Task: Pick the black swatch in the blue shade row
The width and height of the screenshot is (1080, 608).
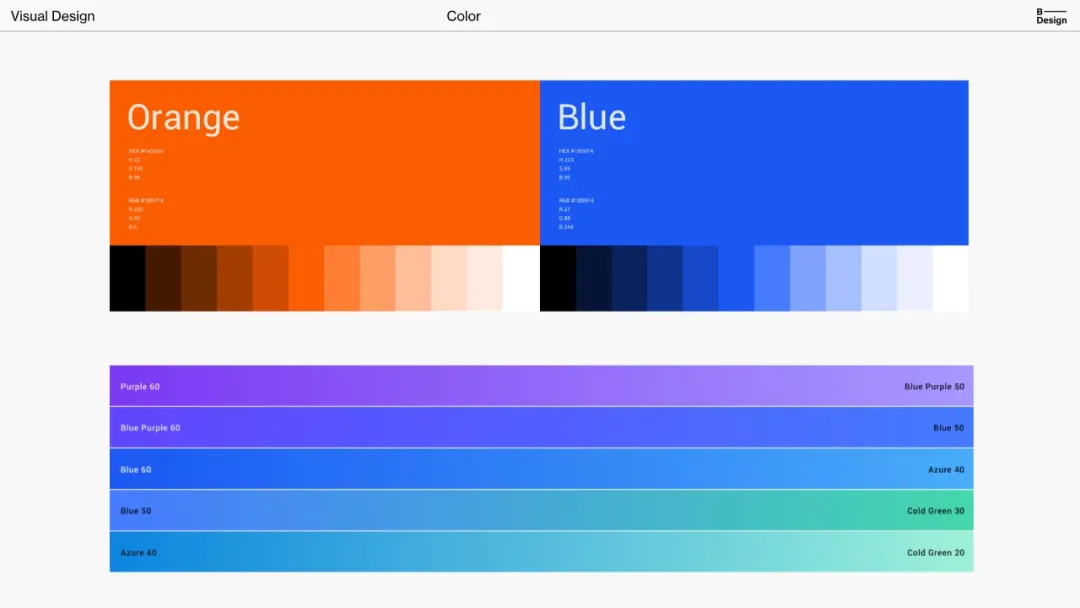Action: pos(557,278)
